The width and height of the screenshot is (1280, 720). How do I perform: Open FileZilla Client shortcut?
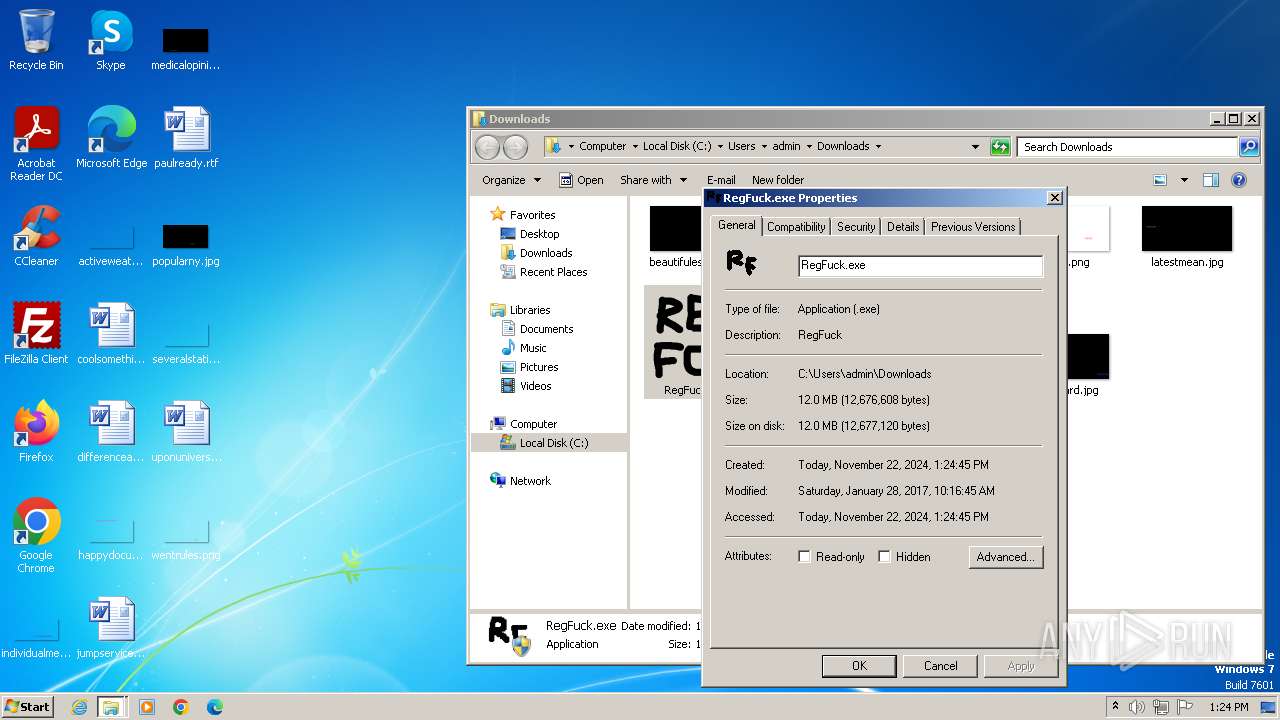tap(36, 334)
